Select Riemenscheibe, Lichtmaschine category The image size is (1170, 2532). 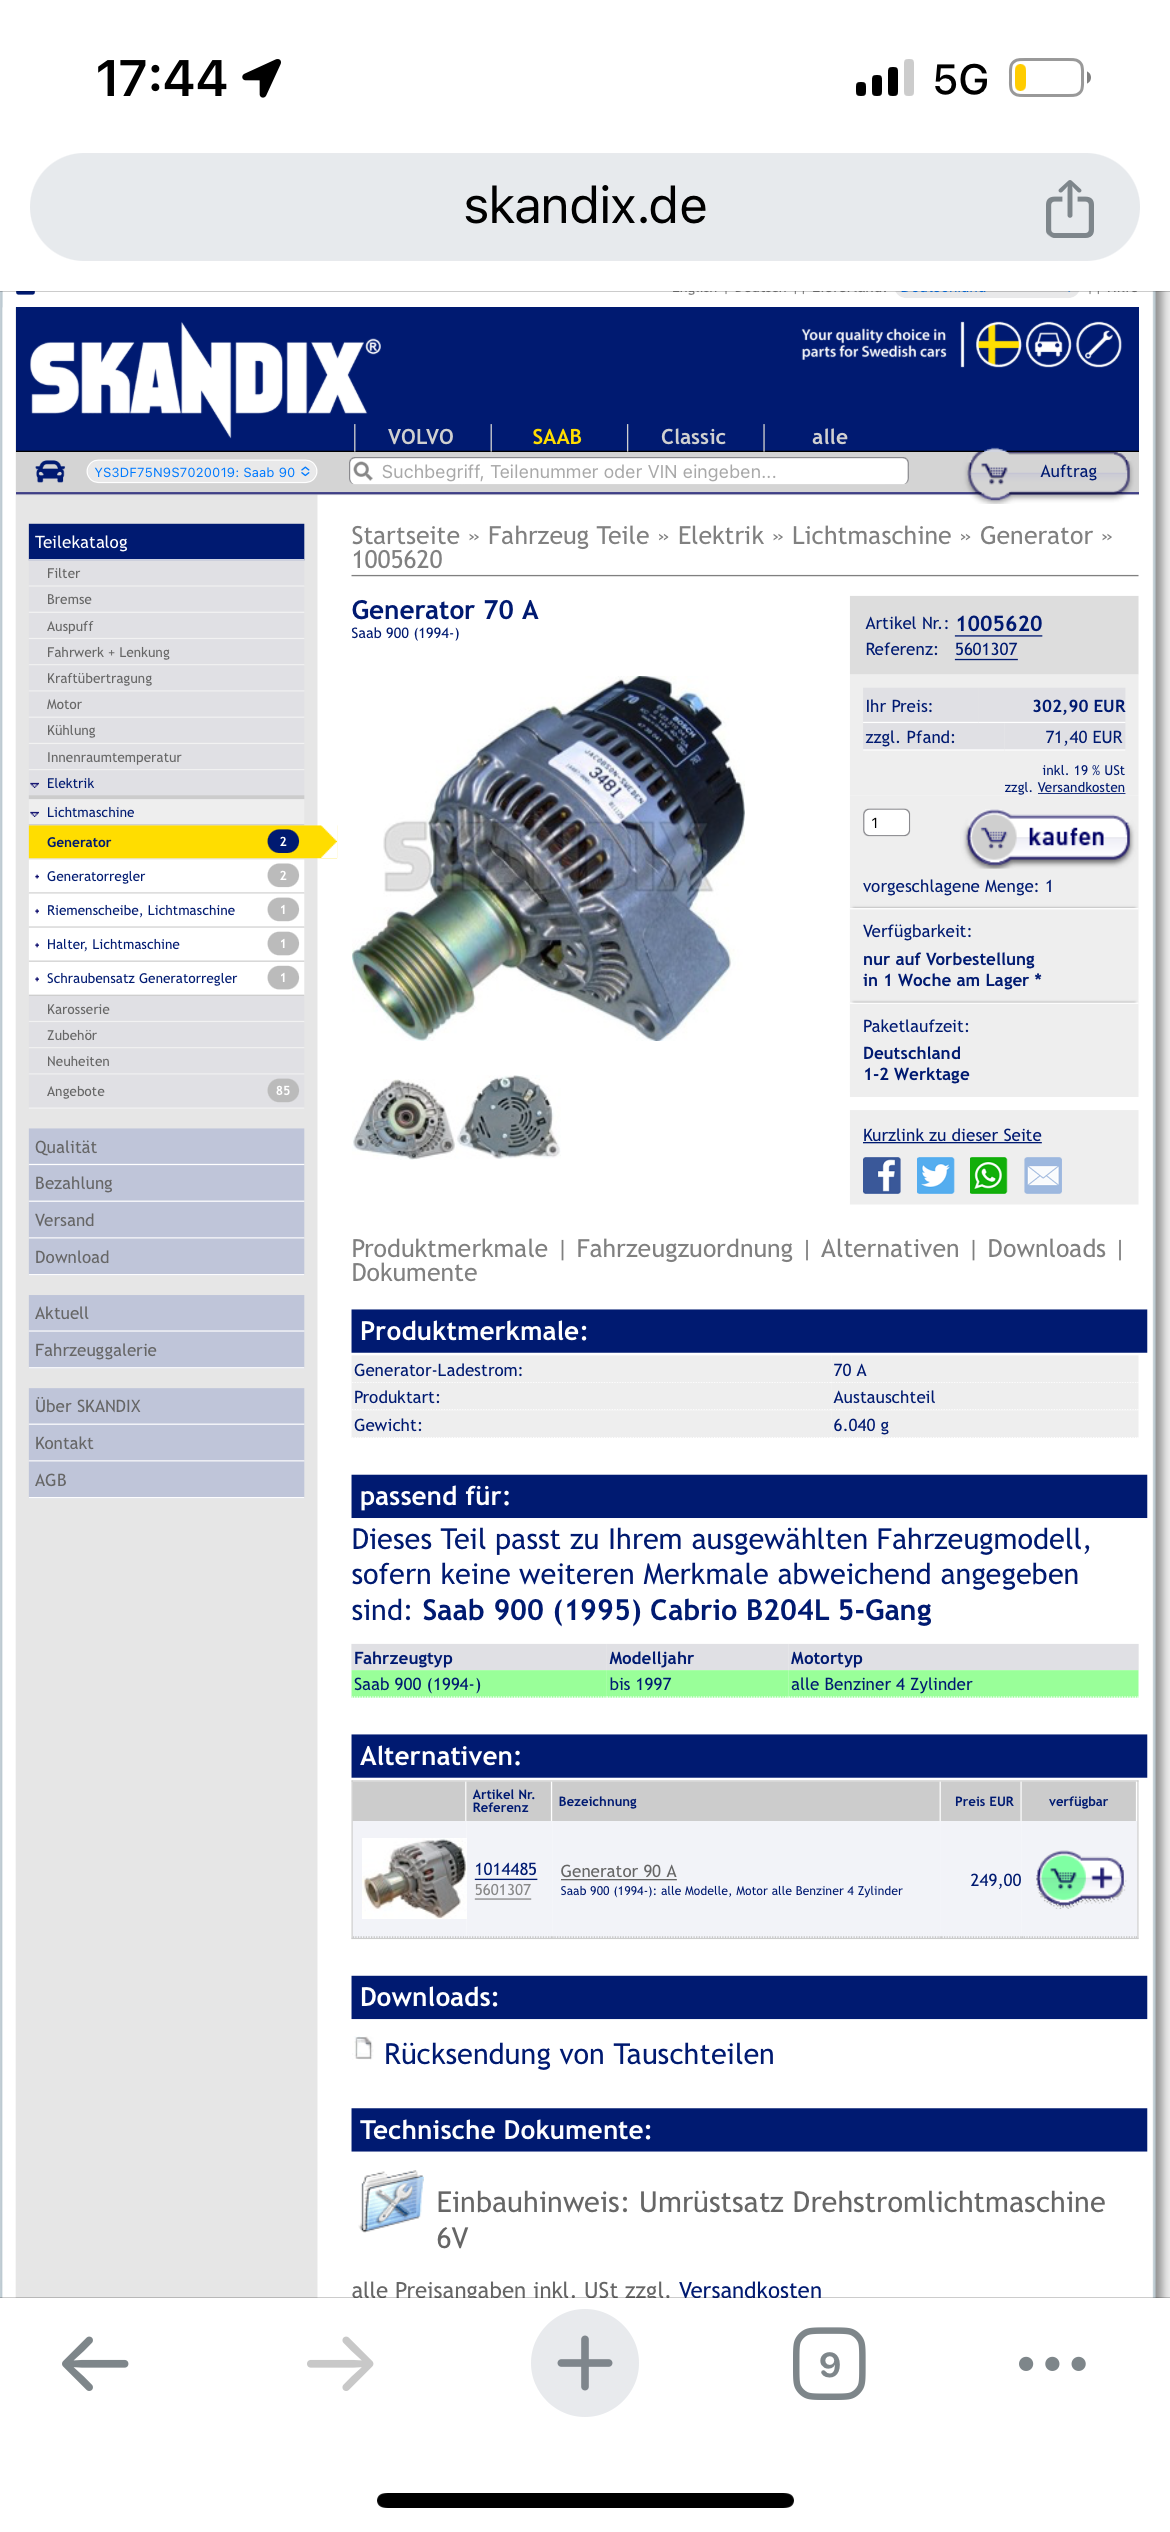click(166, 910)
